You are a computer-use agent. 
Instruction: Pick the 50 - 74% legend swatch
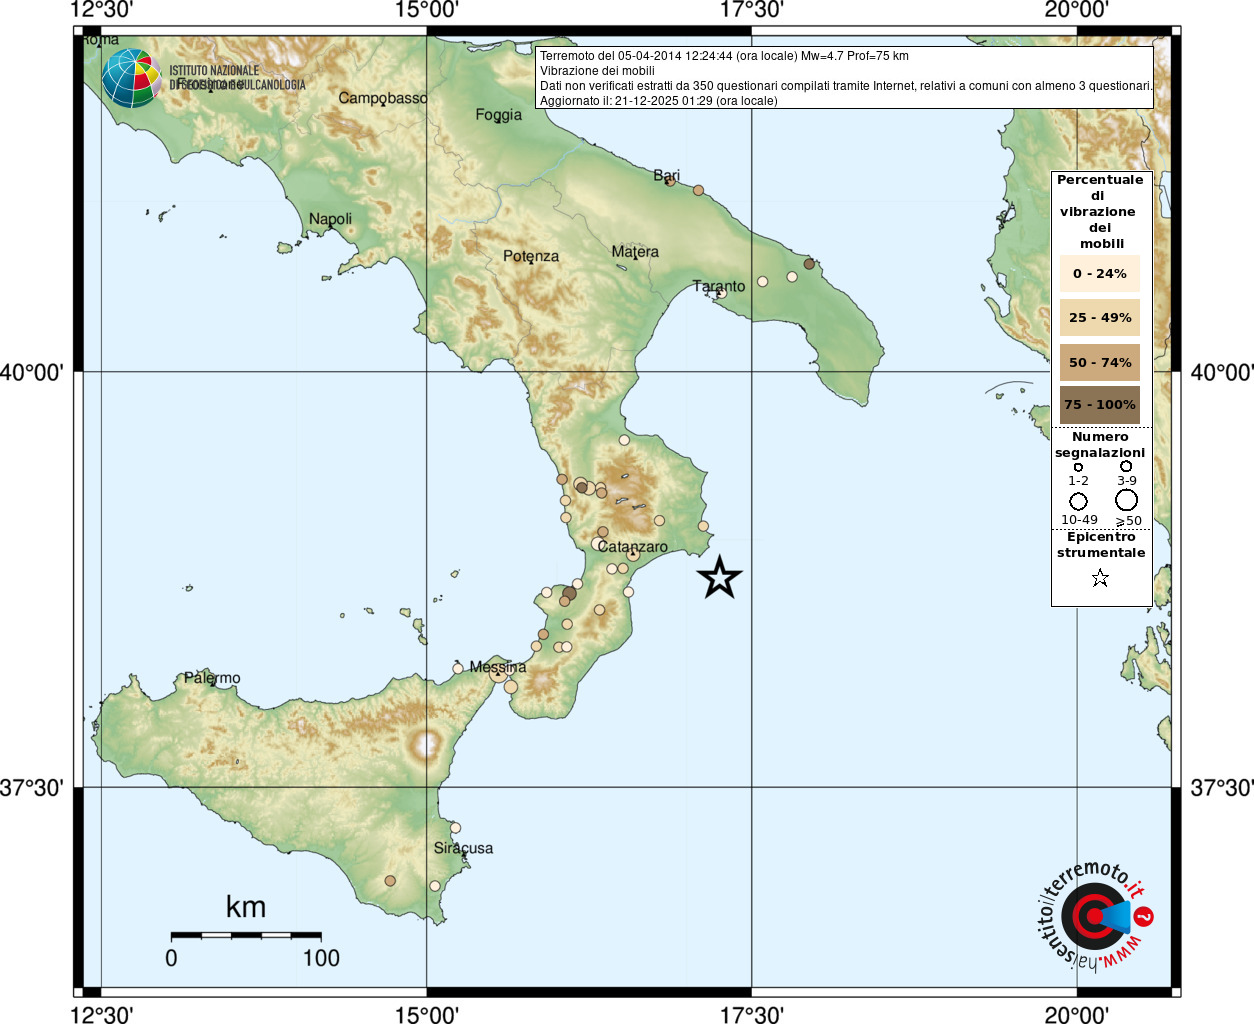1100,362
